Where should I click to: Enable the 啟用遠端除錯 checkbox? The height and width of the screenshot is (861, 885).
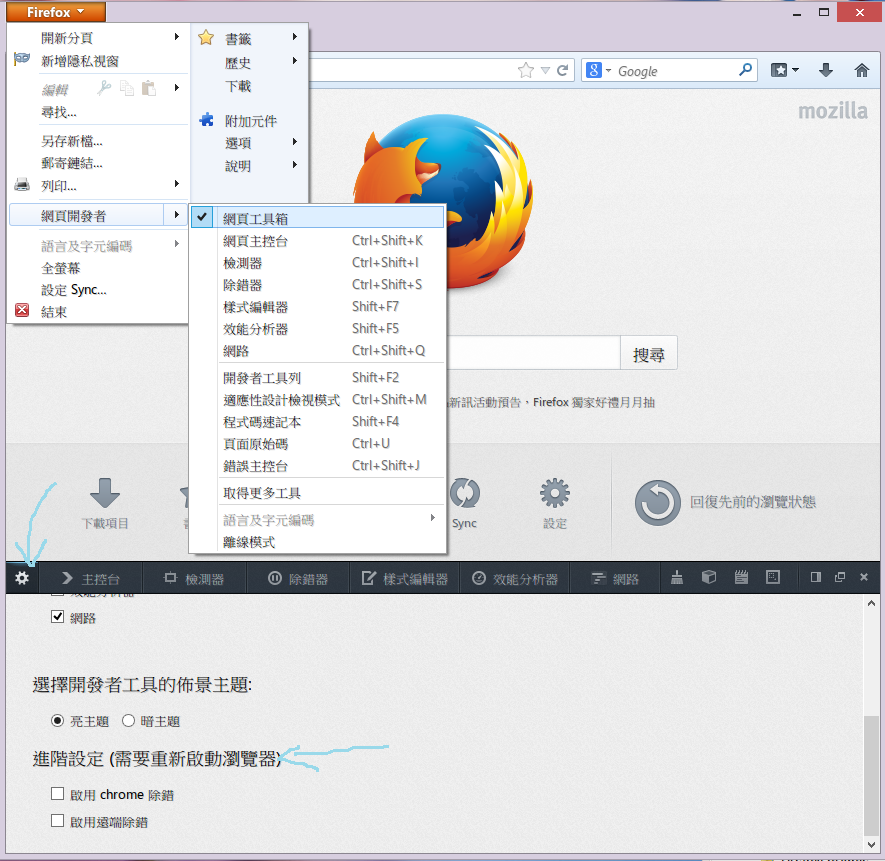point(58,822)
